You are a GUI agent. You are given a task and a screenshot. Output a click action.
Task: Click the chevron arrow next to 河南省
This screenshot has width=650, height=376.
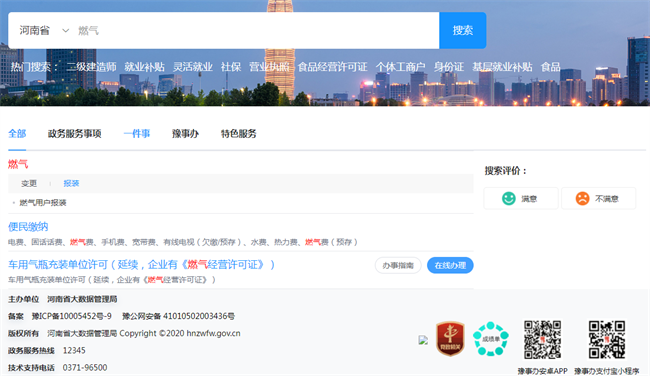pos(65,31)
